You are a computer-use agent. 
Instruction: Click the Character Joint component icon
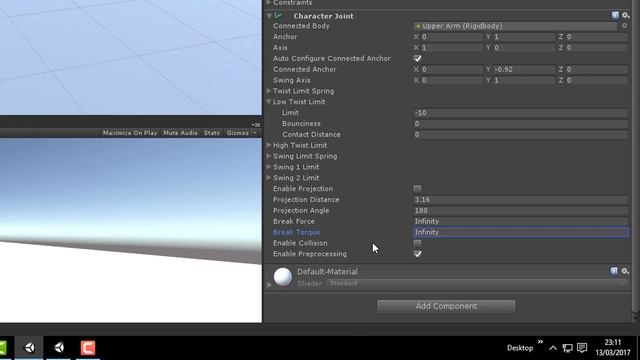(278, 16)
